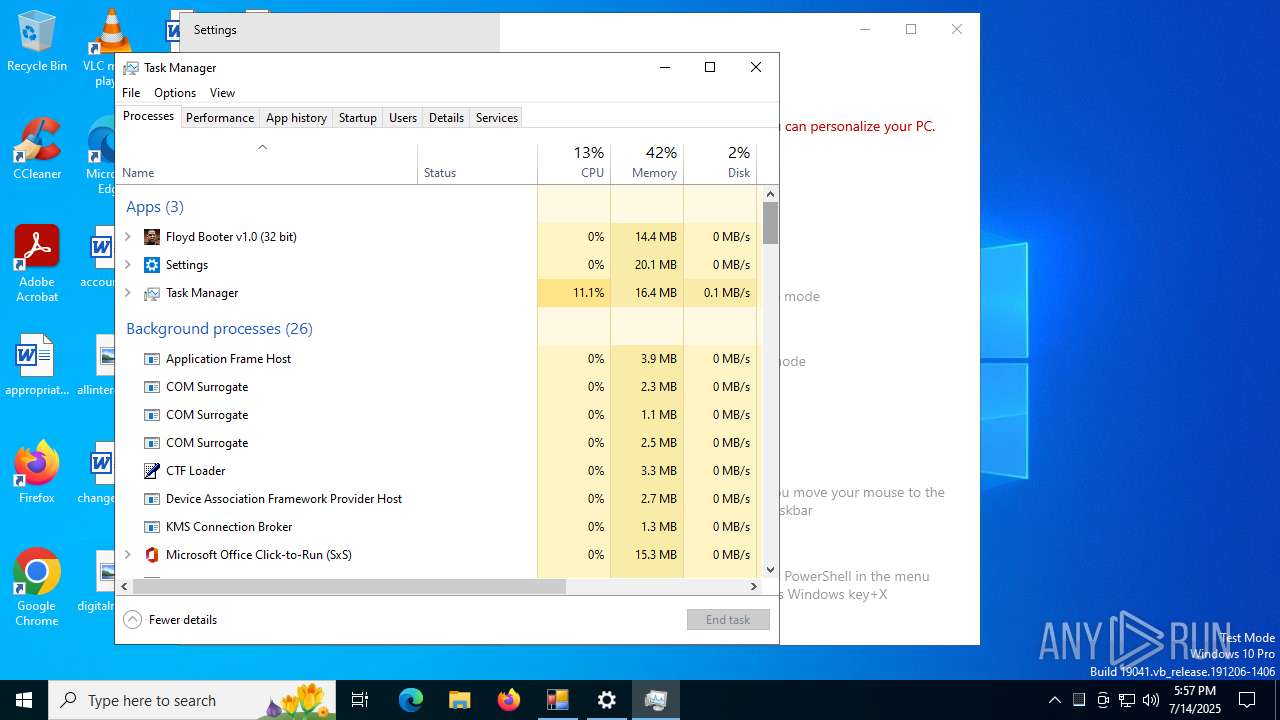This screenshot has height=720, width=1280.
Task: Click the horizontal scrollbar left arrow
Action: pos(125,587)
